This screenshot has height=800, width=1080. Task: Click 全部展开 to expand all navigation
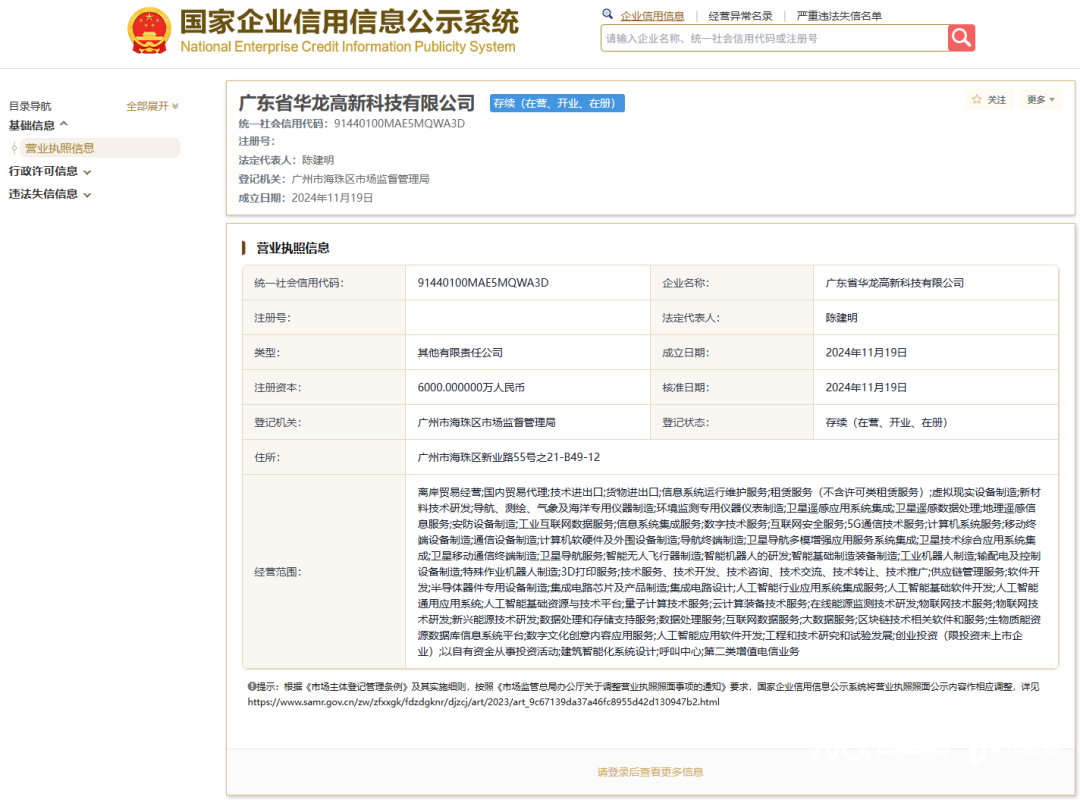(x=152, y=106)
